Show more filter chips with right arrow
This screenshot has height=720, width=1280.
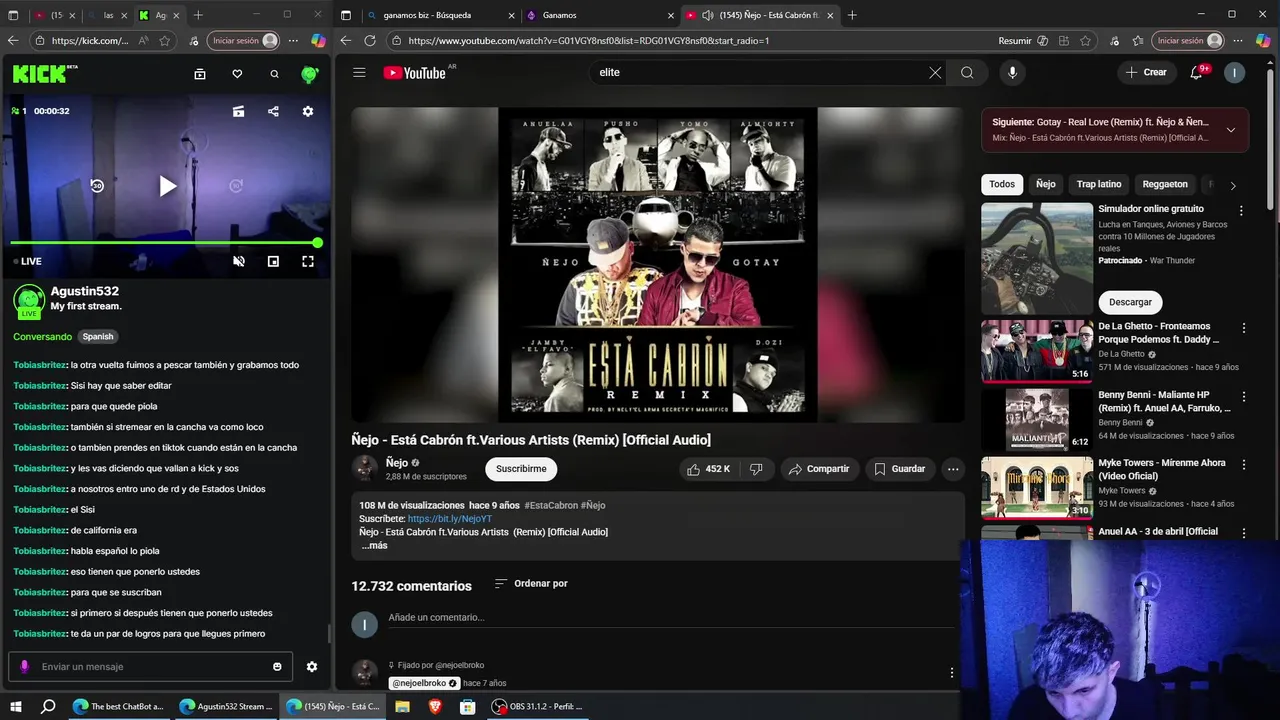pyautogui.click(x=1233, y=185)
